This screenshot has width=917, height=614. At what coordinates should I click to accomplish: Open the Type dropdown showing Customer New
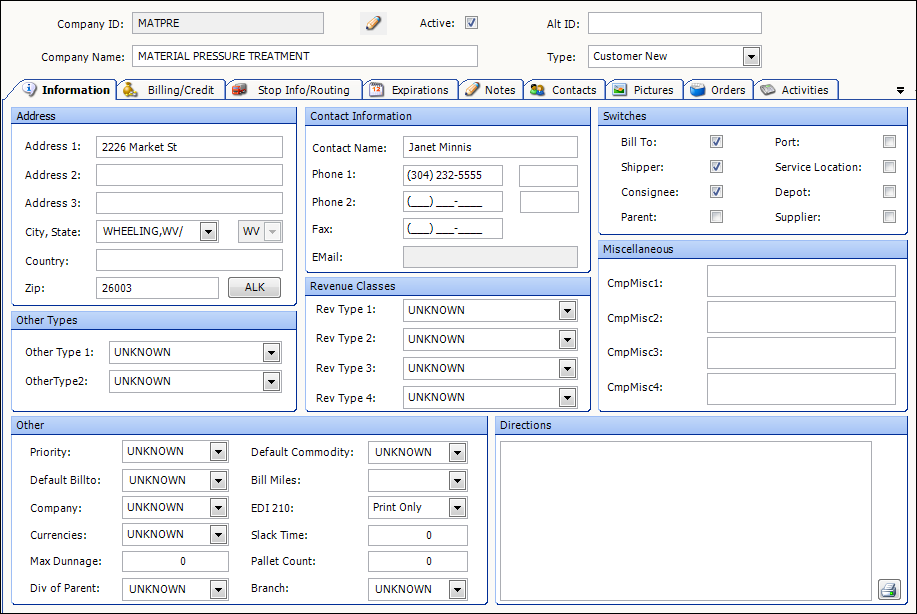751,57
